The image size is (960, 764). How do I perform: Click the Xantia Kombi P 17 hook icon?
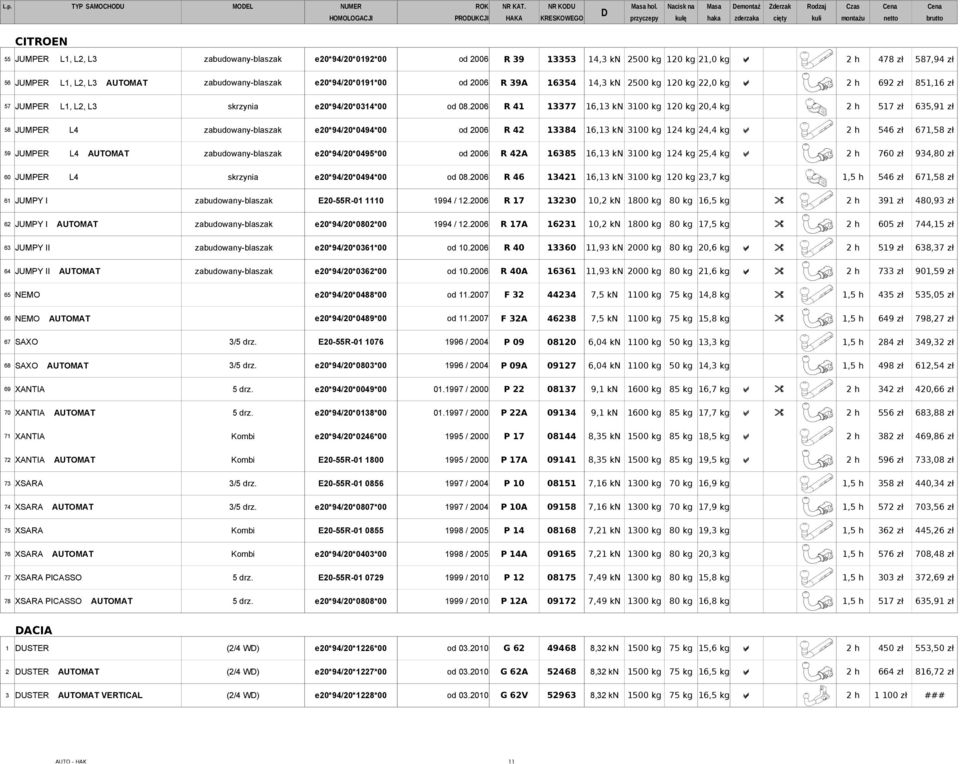point(816,436)
